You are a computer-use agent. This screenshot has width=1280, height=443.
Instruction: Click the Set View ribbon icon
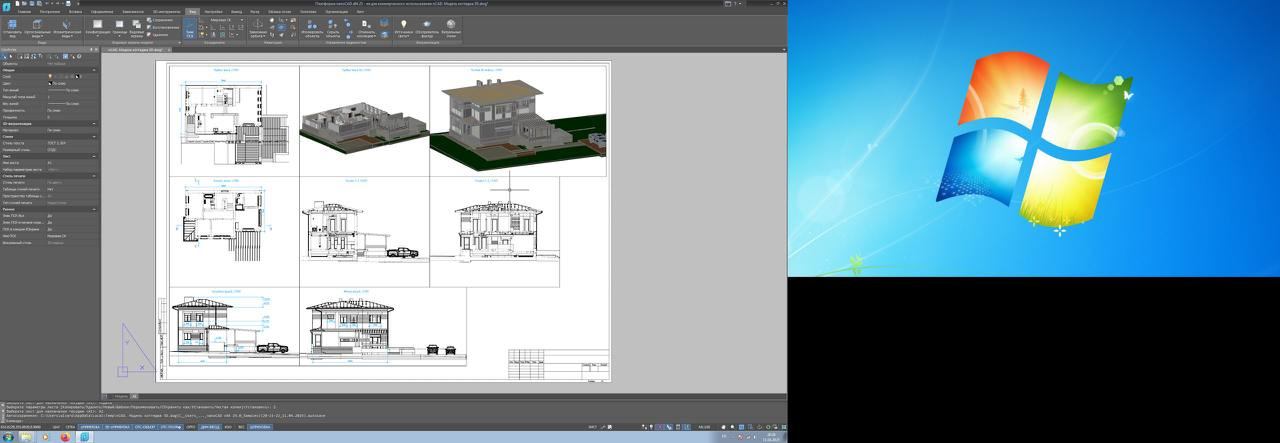tap(12, 24)
